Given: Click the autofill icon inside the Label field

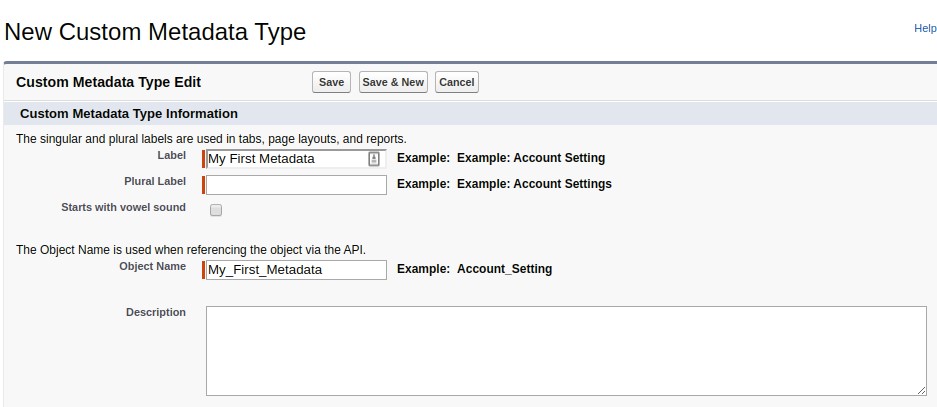Looking at the screenshot, I should pyautogui.click(x=374, y=158).
